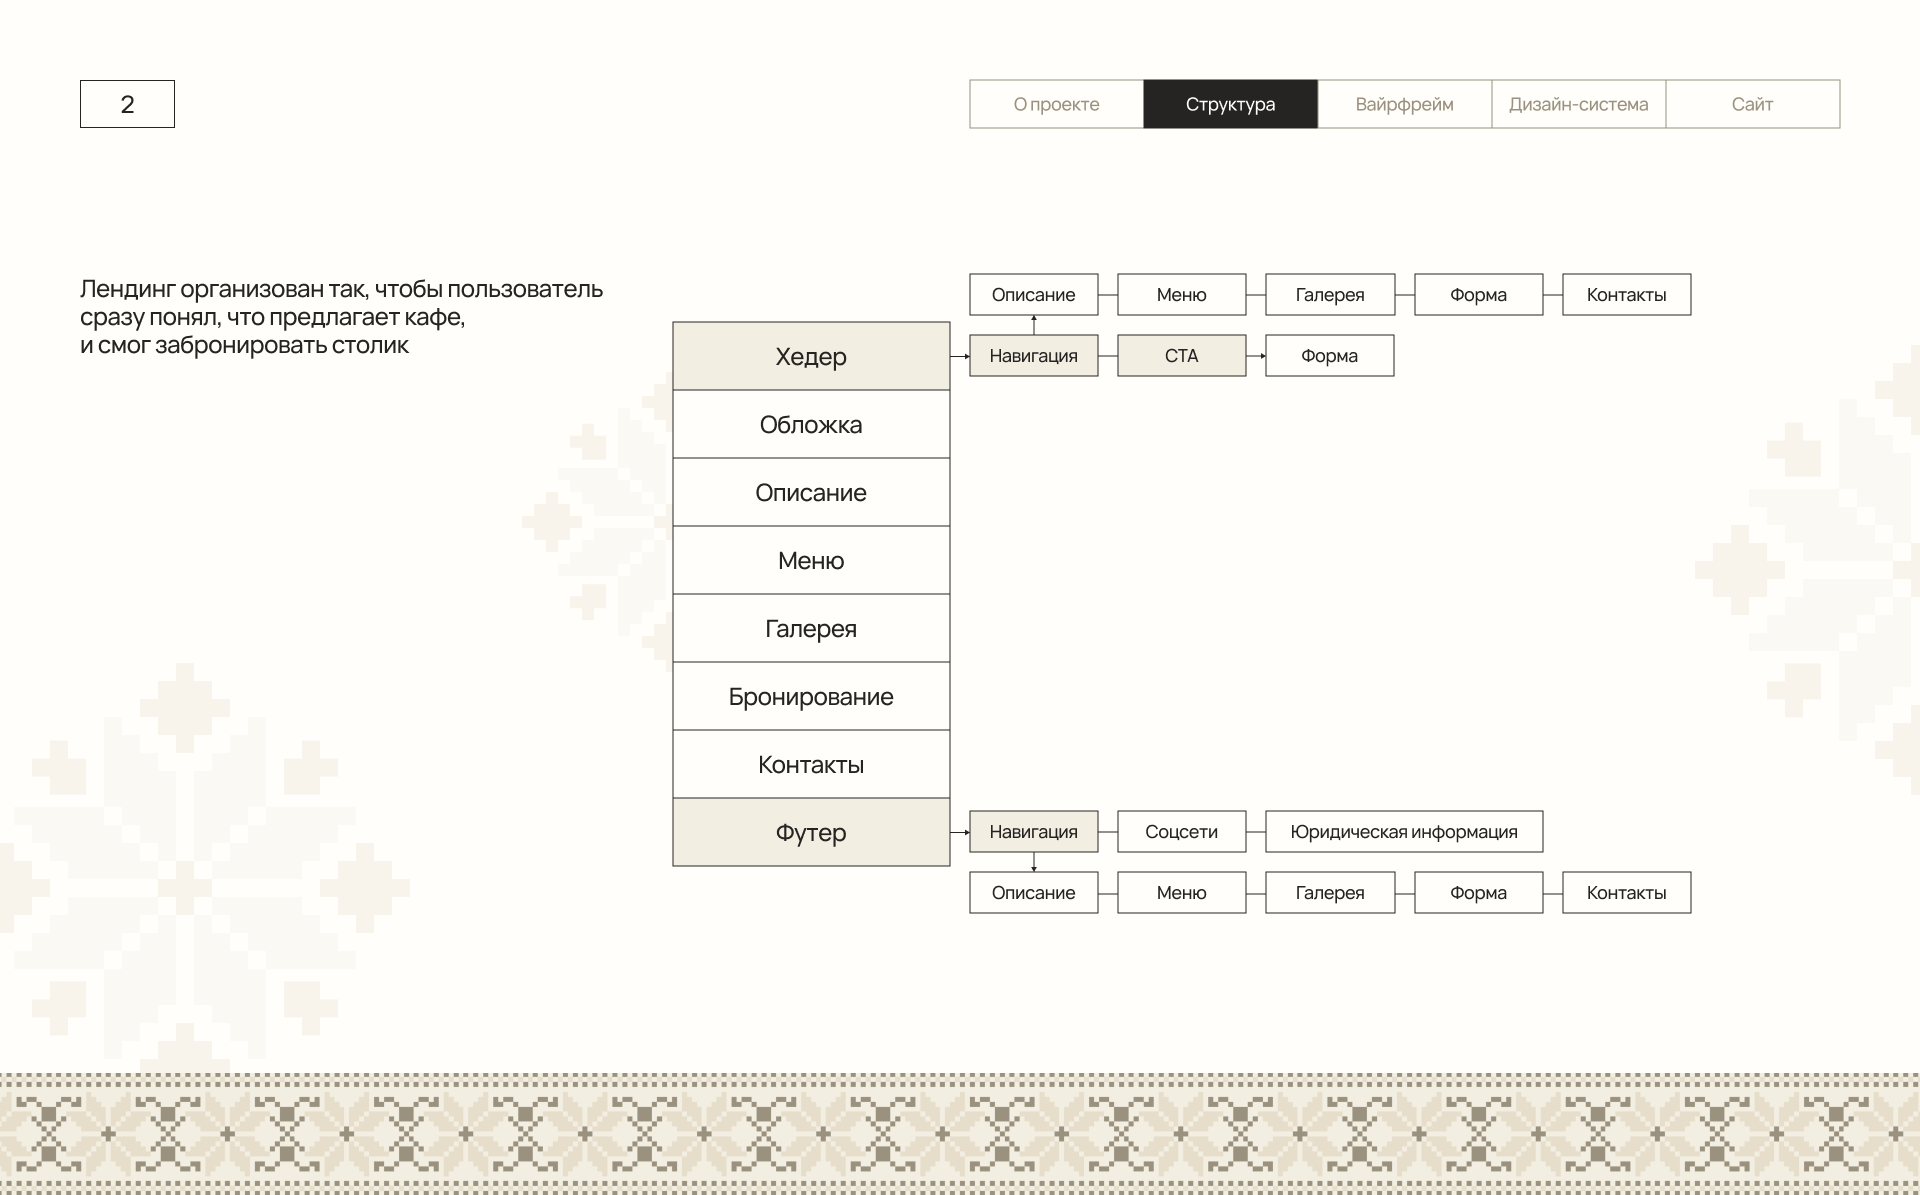Go to the 'Дизайн-система' tab

coord(1578,104)
